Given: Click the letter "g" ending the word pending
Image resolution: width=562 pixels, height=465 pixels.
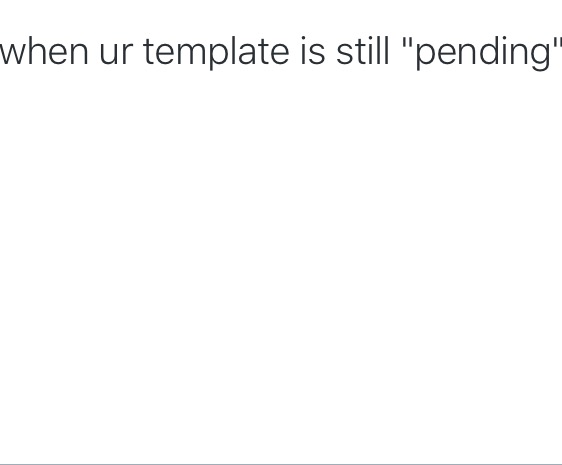Looking at the screenshot, I should [539, 56].
